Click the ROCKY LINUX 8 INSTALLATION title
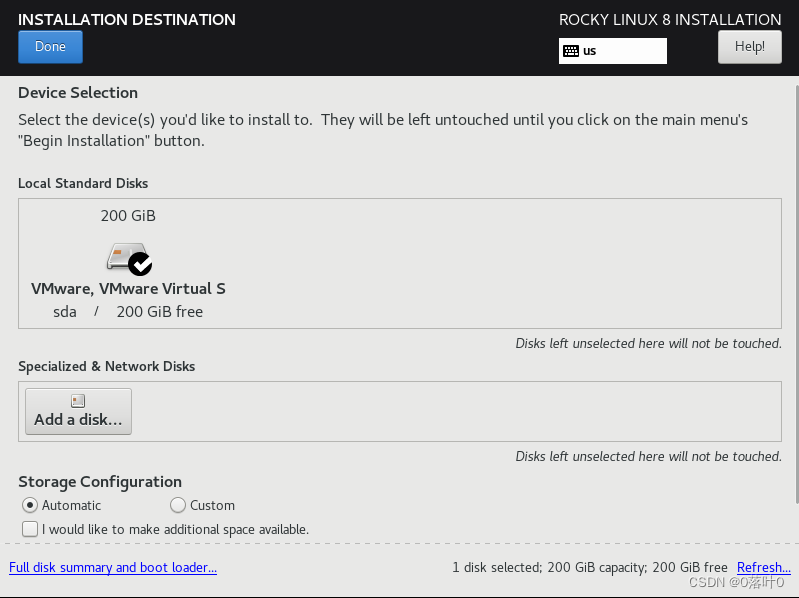The height and width of the screenshot is (598, 799). coord(670,19)
